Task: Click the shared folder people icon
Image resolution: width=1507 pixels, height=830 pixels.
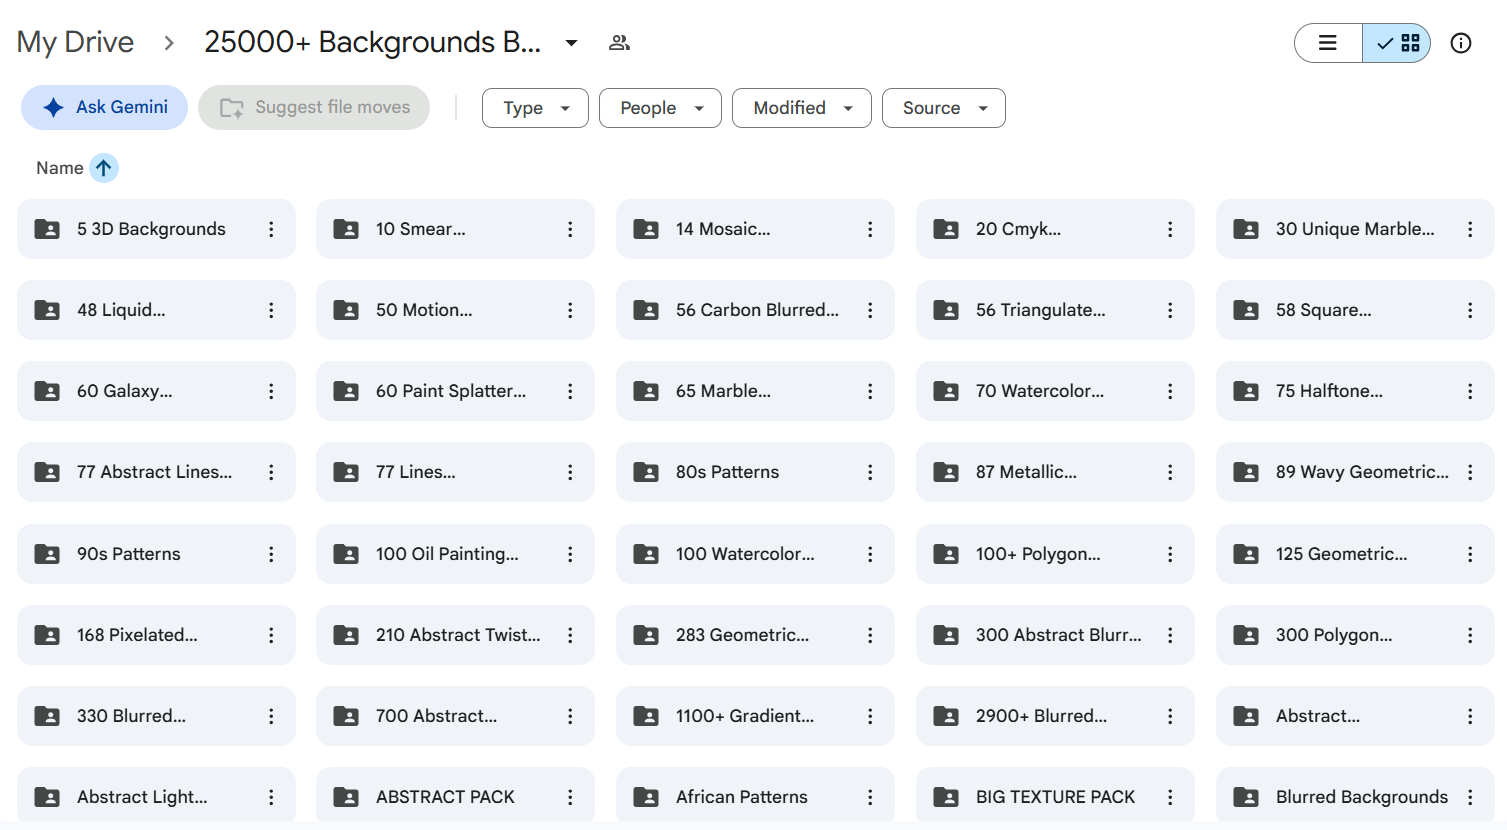Action: click(x=619, y=43)
